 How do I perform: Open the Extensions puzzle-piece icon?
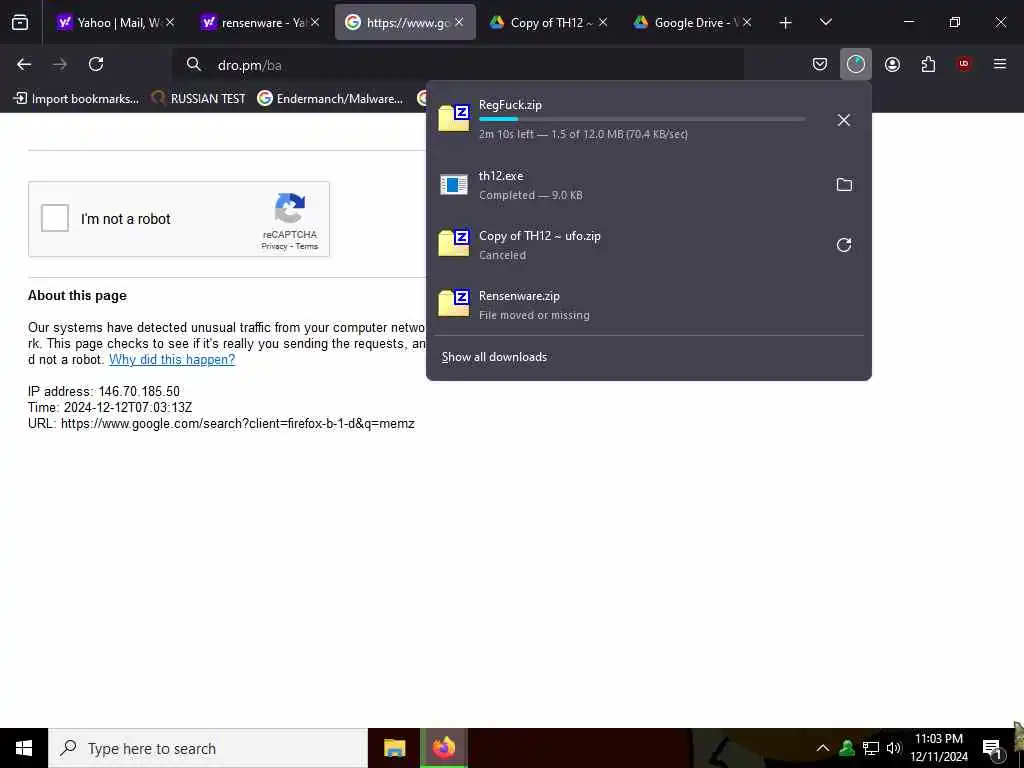click(x=928, y=64)
